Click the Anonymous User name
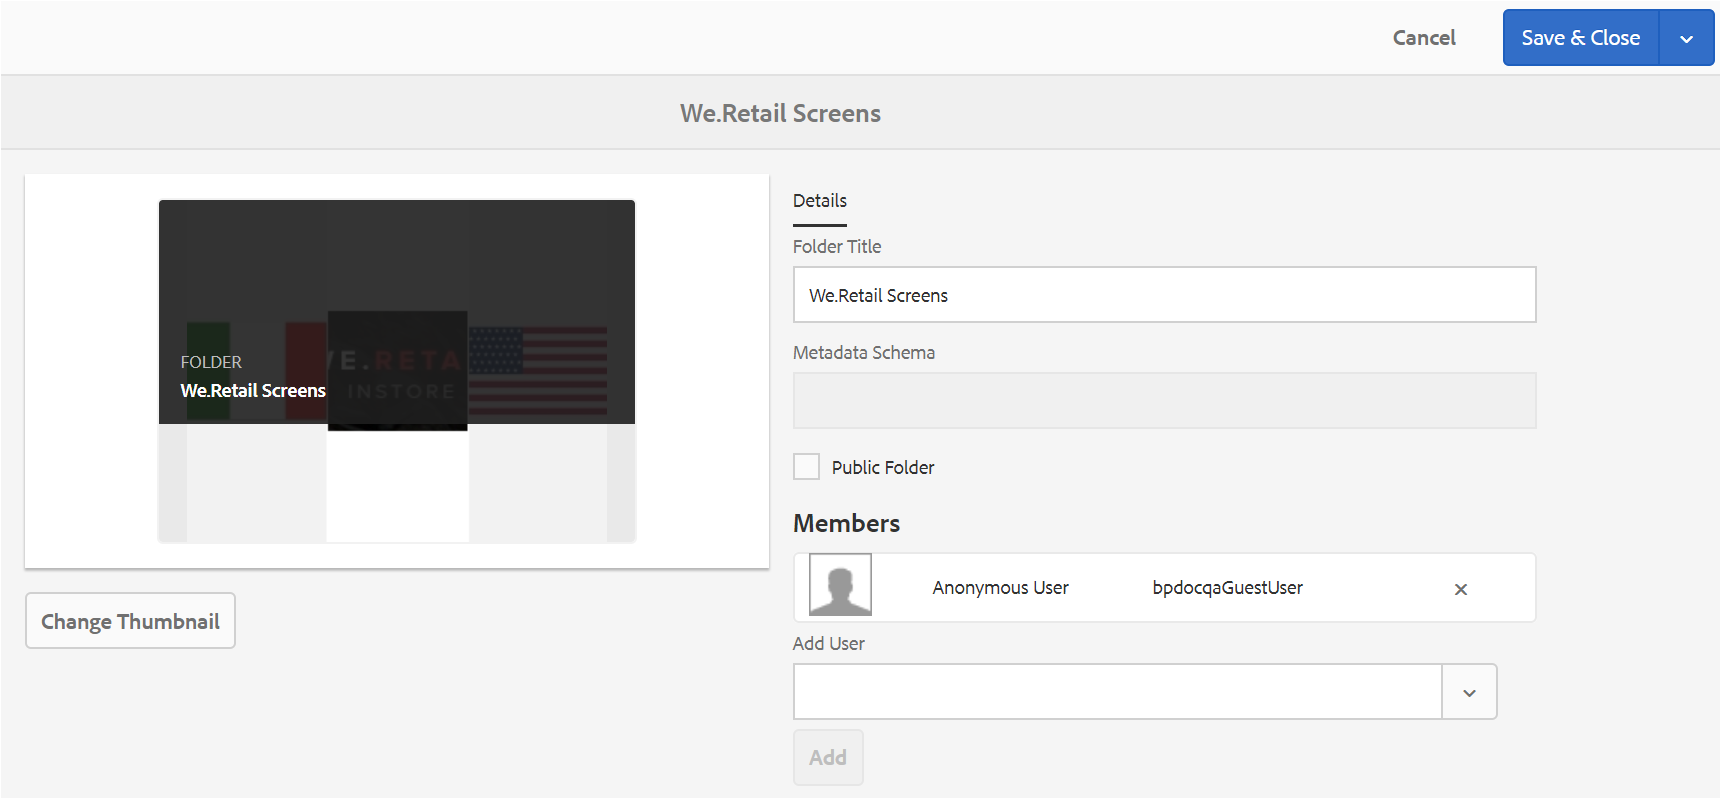Screen dimensions: 1721x799 pos(1000,588)
